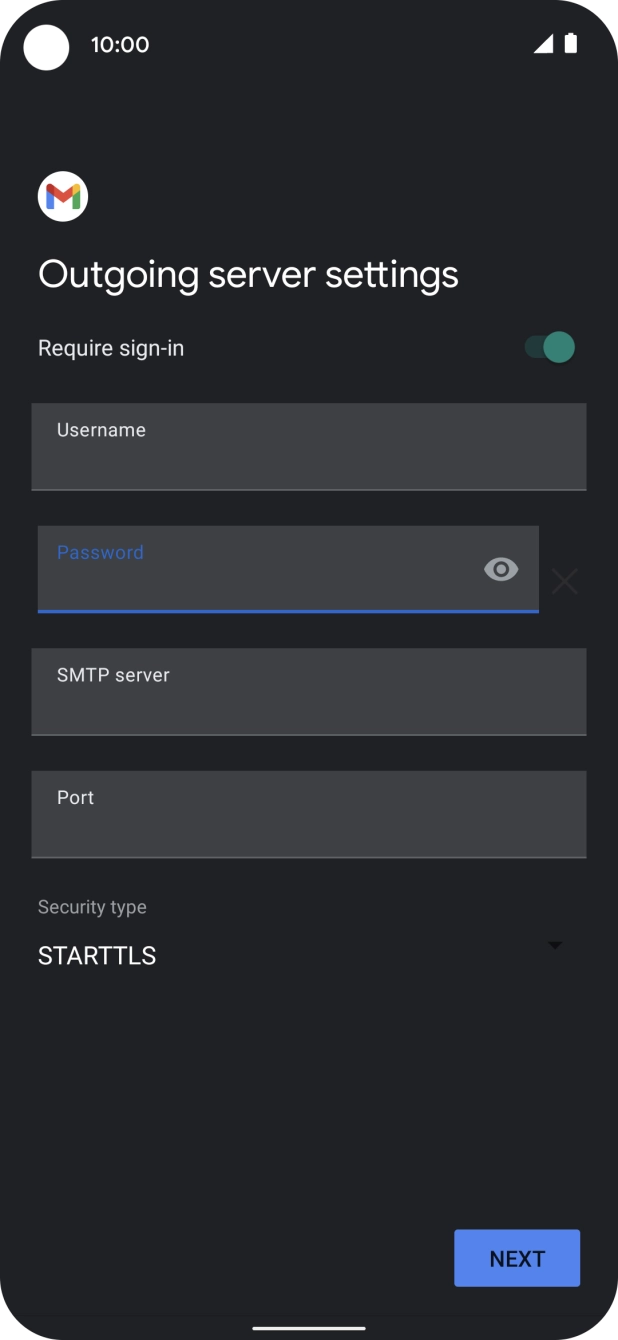The width and height of the screenshot is (618, 1340).
Task: Clear the password with the X icon
Action: [x=565, y=581]
